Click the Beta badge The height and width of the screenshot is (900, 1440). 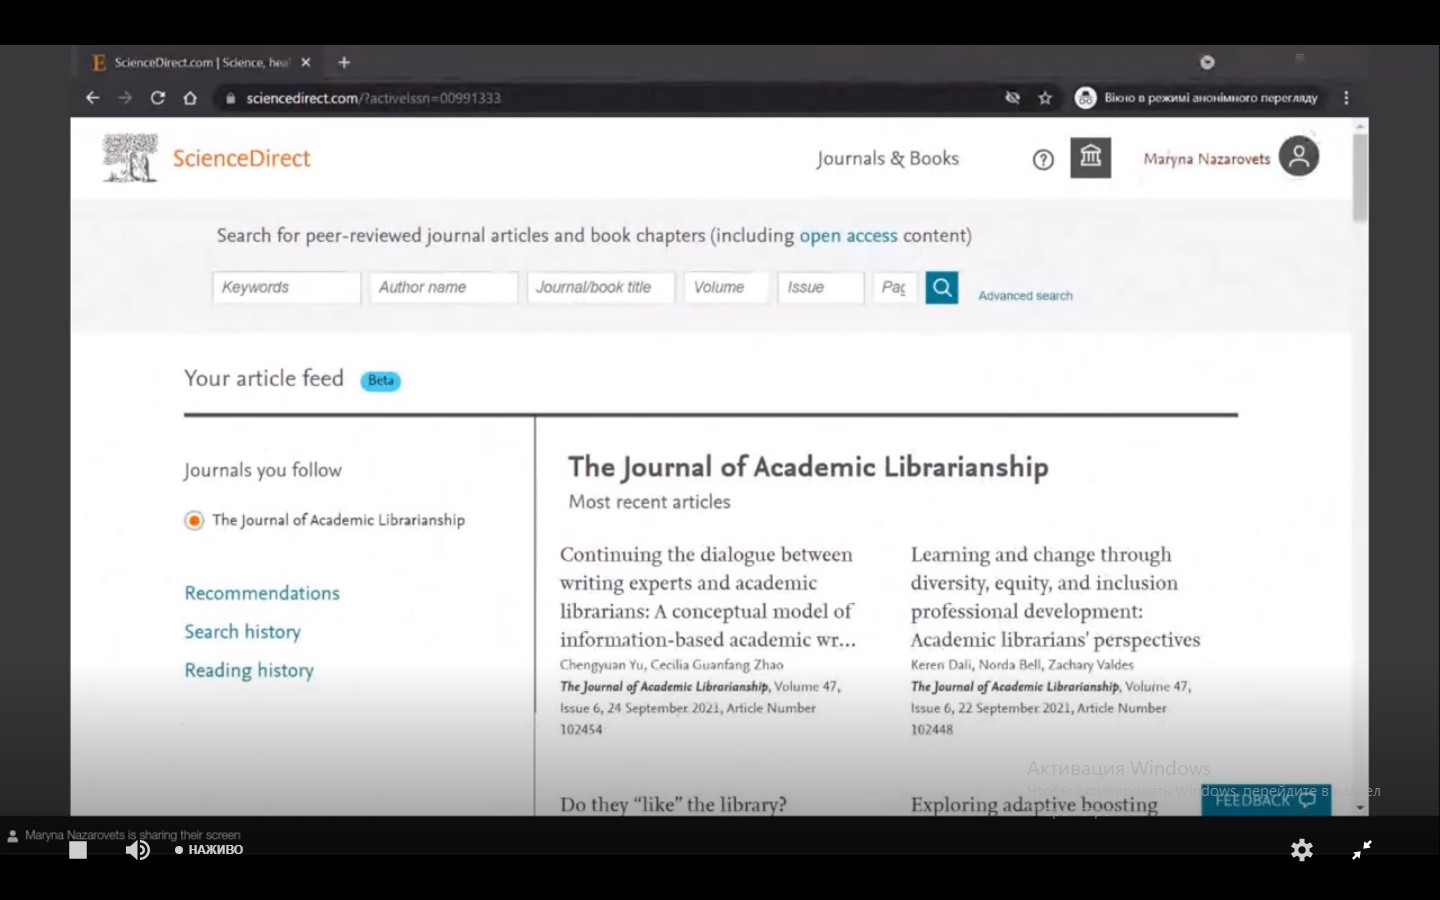click(381, 381)
